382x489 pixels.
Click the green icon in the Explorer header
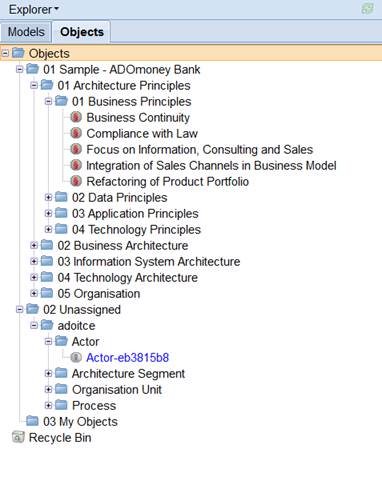pyautogui.click(x=367, y=9)
